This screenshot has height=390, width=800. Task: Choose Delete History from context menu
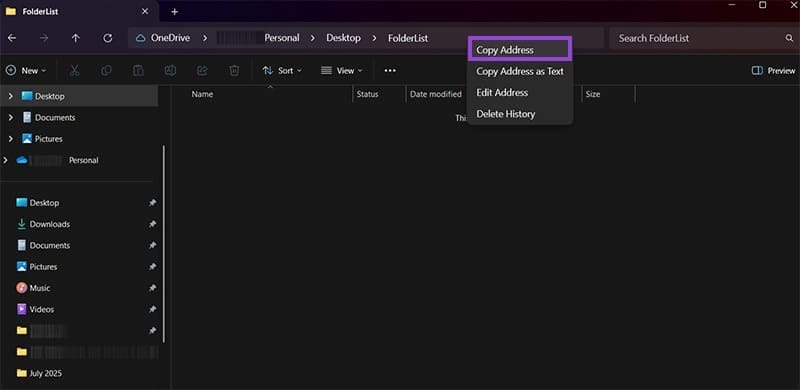click(x=520, y=114)
